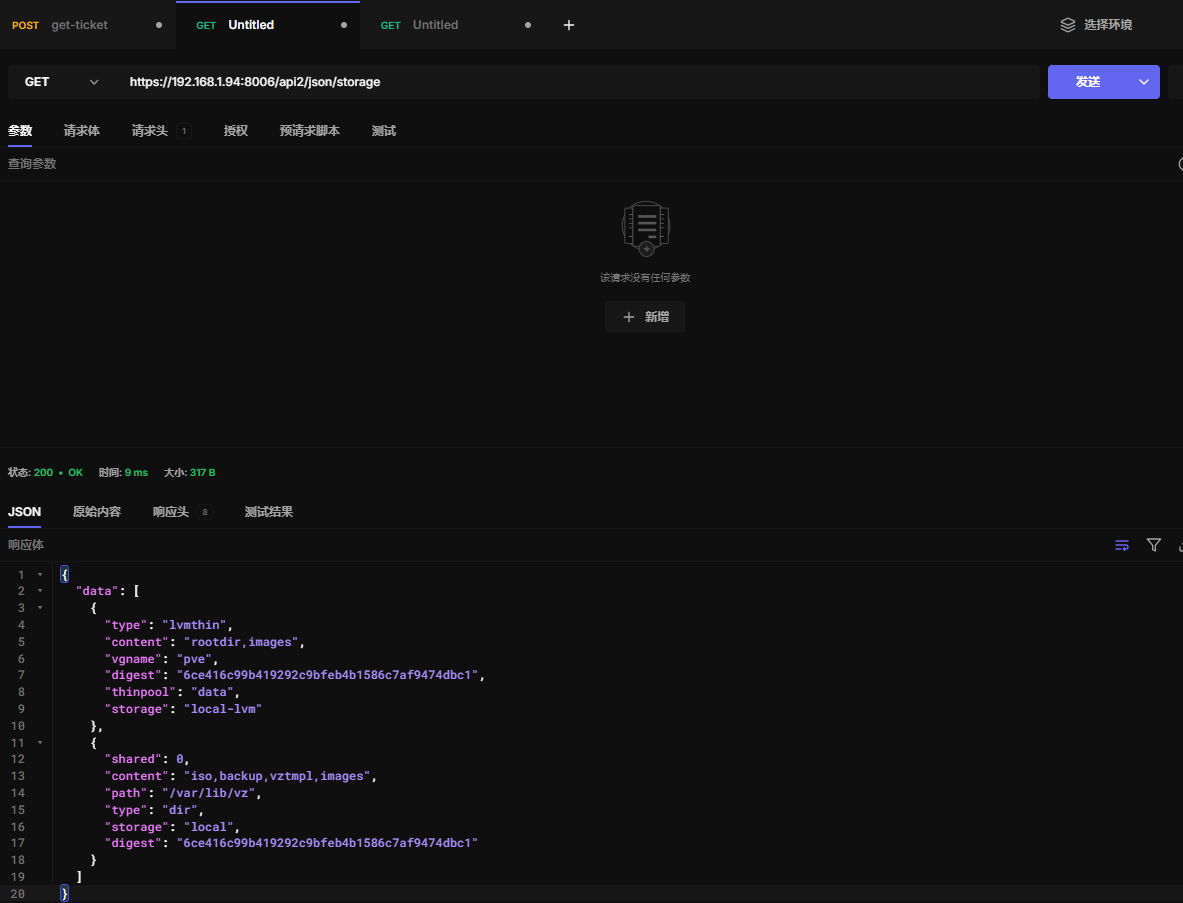1183x903 pixels.
Task: Click unsaved dot on get-ticket tab
Action: pyautogui.click(x=159, y=25)
